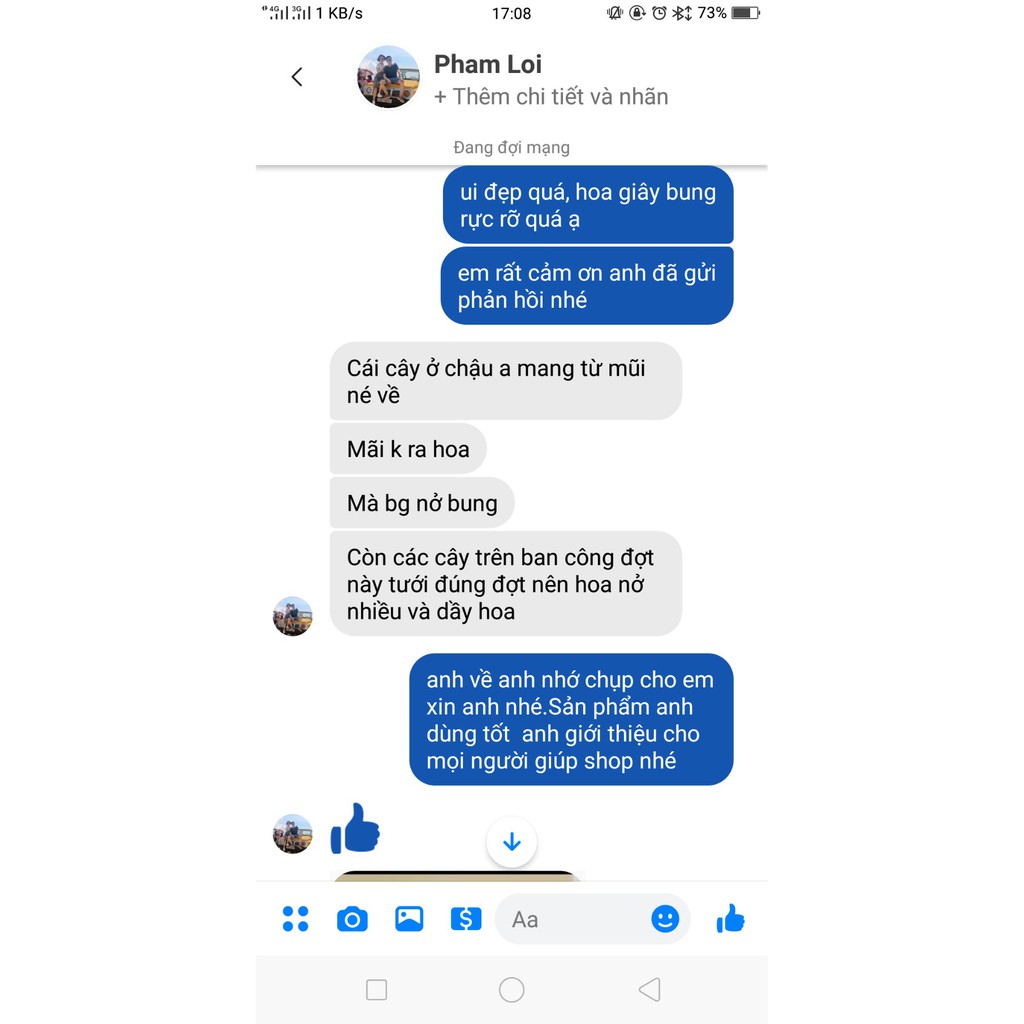The height and width of the screenshot is (1024, 1024).
Task: Tap the 'ui đẹp quá' sent message bubble
Action: (x=588, y=205)
